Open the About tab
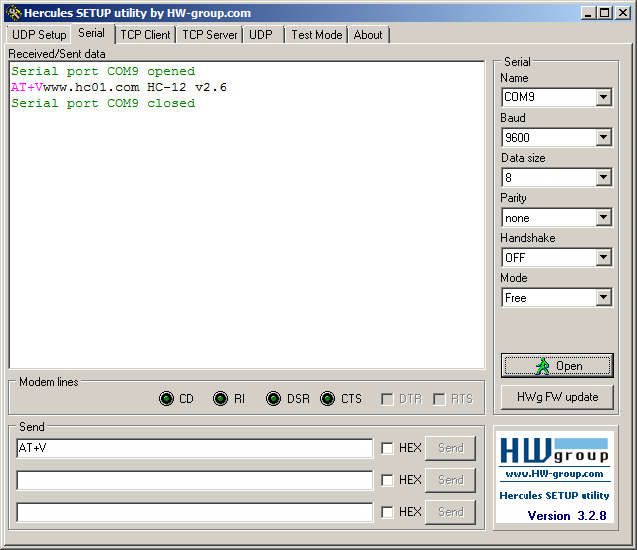637x550 pixels. click(x=368, y=35)
